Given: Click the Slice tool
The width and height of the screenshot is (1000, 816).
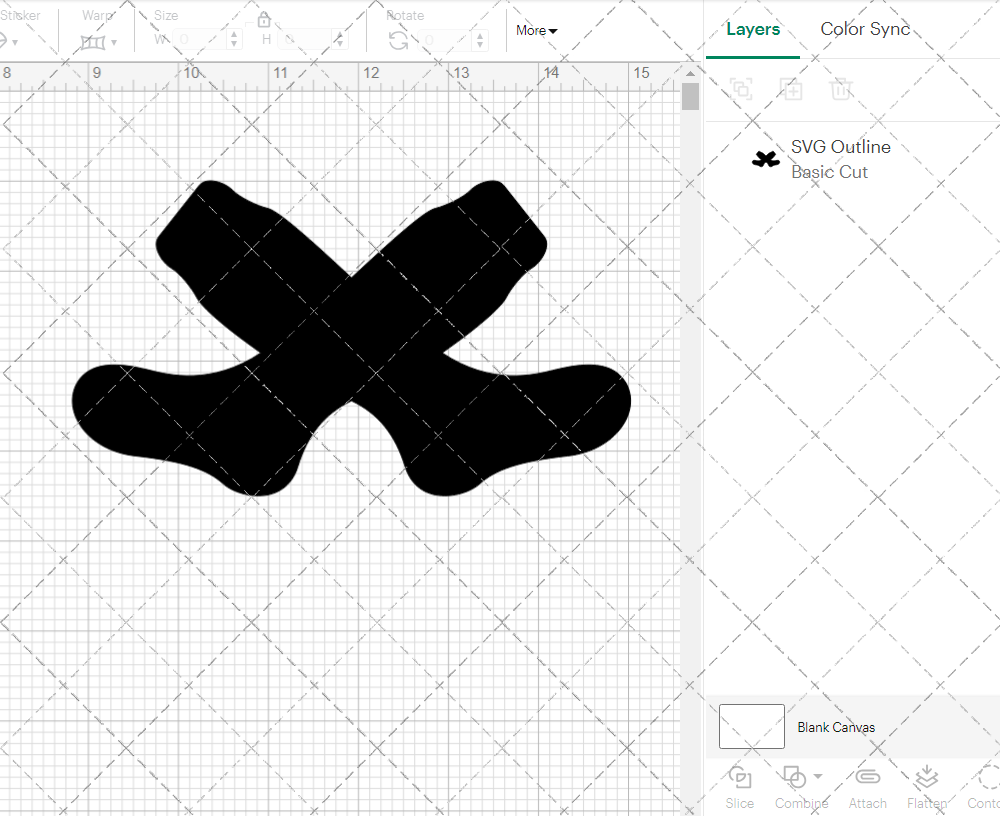Looking at the screenshot, I should coord(740,786).
